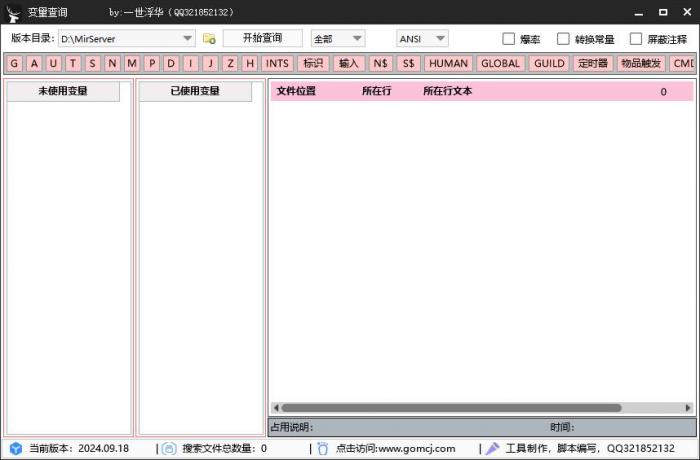Click the website visit icon in the status bar
The height and width of the screenshot is (460, 700).
(x=323, y=449)
